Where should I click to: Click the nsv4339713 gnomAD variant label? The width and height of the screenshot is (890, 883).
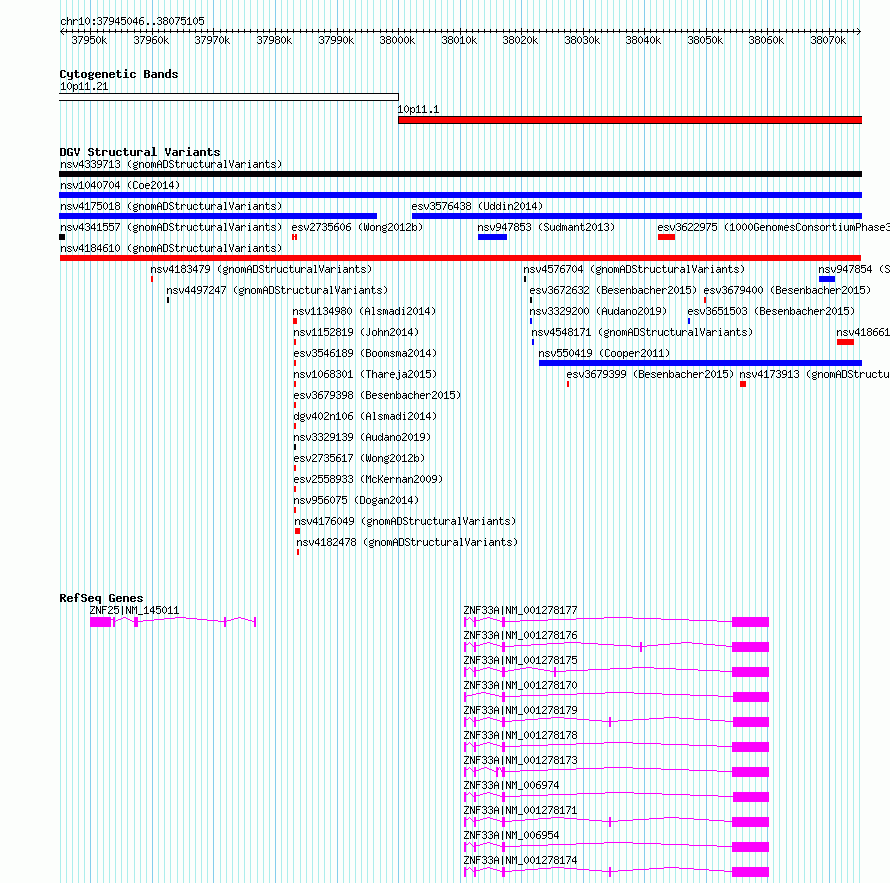point(171,165)
